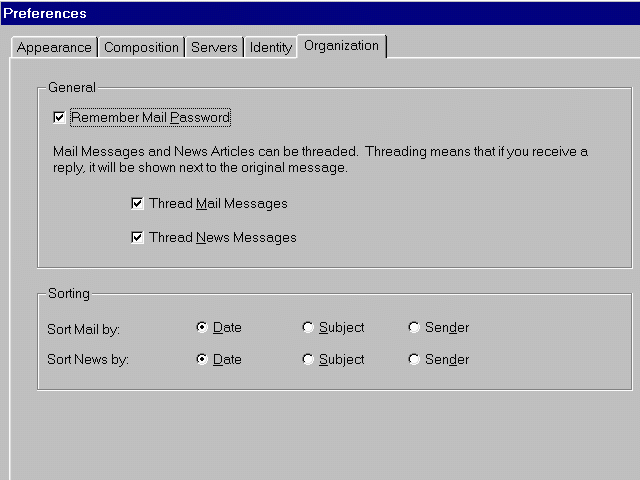
Task: Click the Organization tab
Action: (341, 45)
